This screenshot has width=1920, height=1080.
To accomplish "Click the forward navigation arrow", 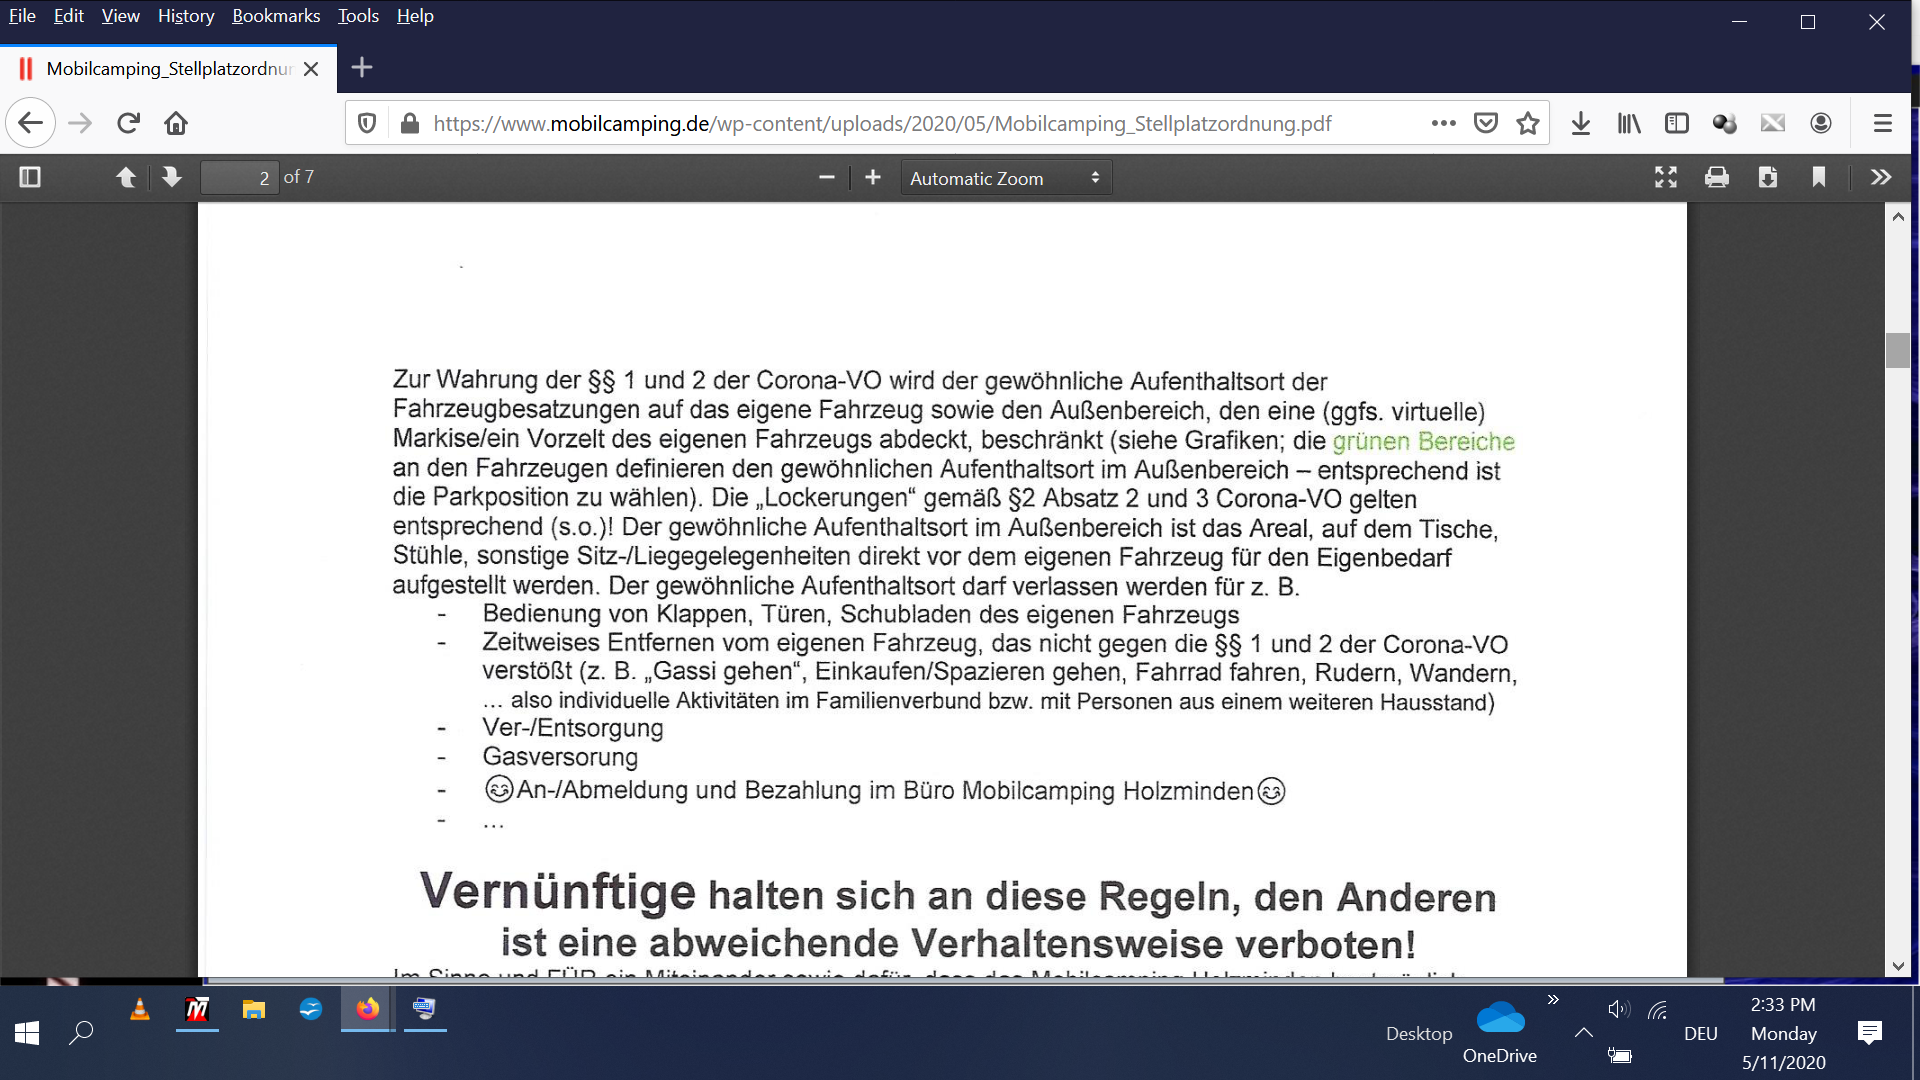I will (x=80, y=123).
